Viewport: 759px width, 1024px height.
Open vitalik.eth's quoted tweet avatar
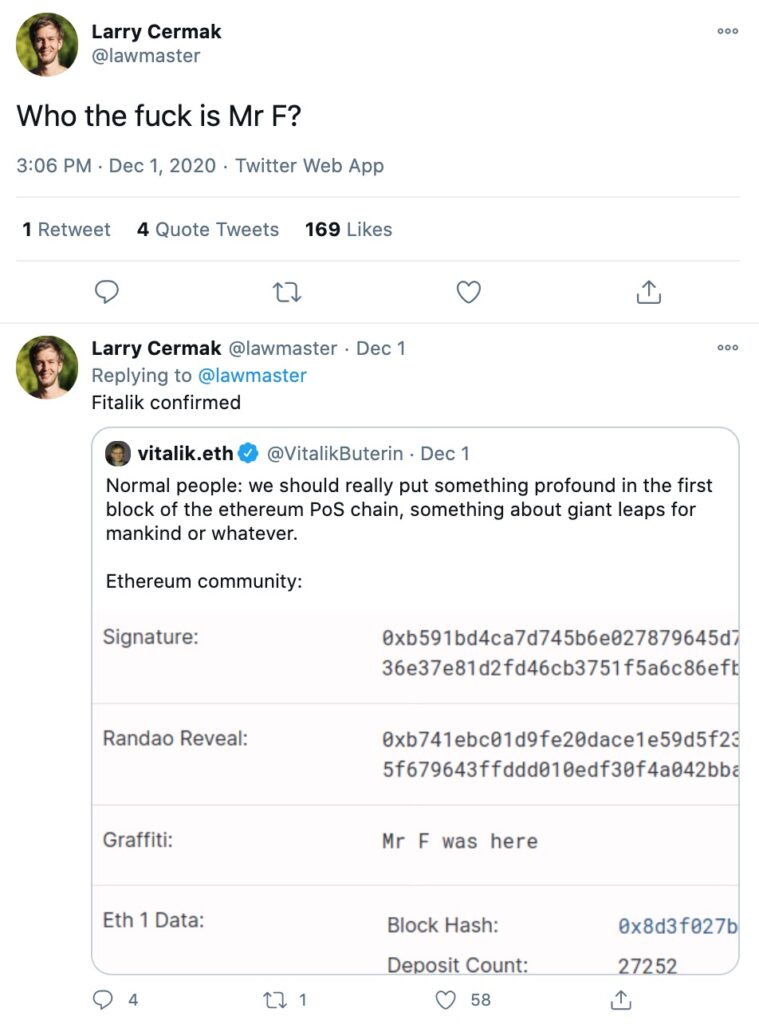coord(118,453)
